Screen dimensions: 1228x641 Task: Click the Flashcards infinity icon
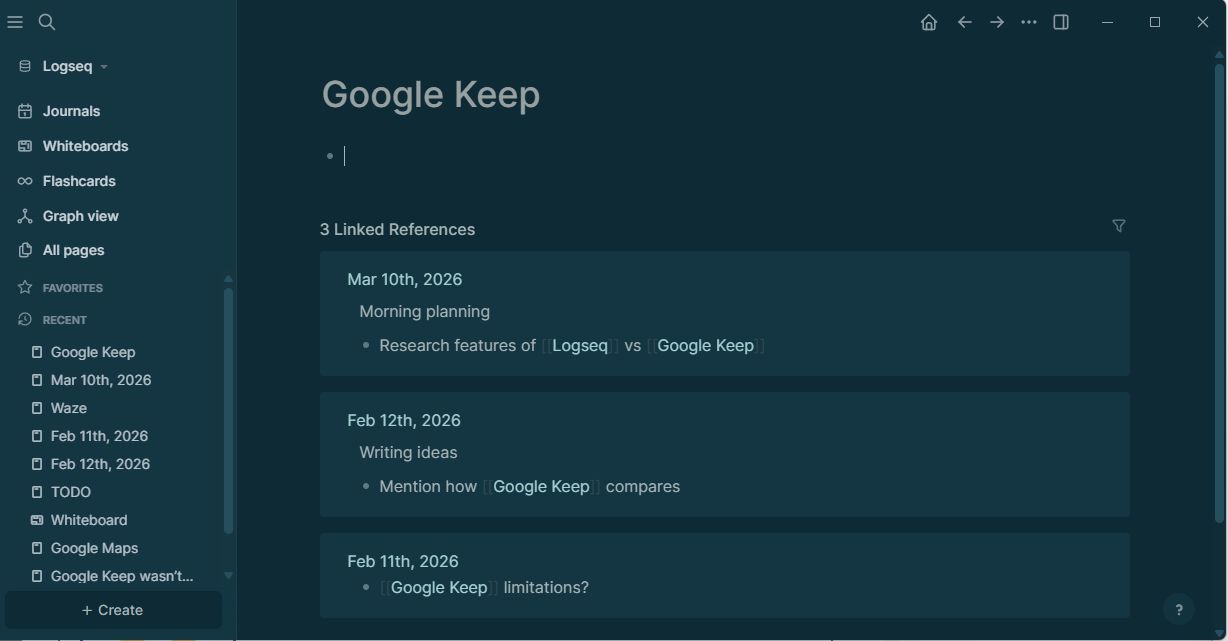25,181
